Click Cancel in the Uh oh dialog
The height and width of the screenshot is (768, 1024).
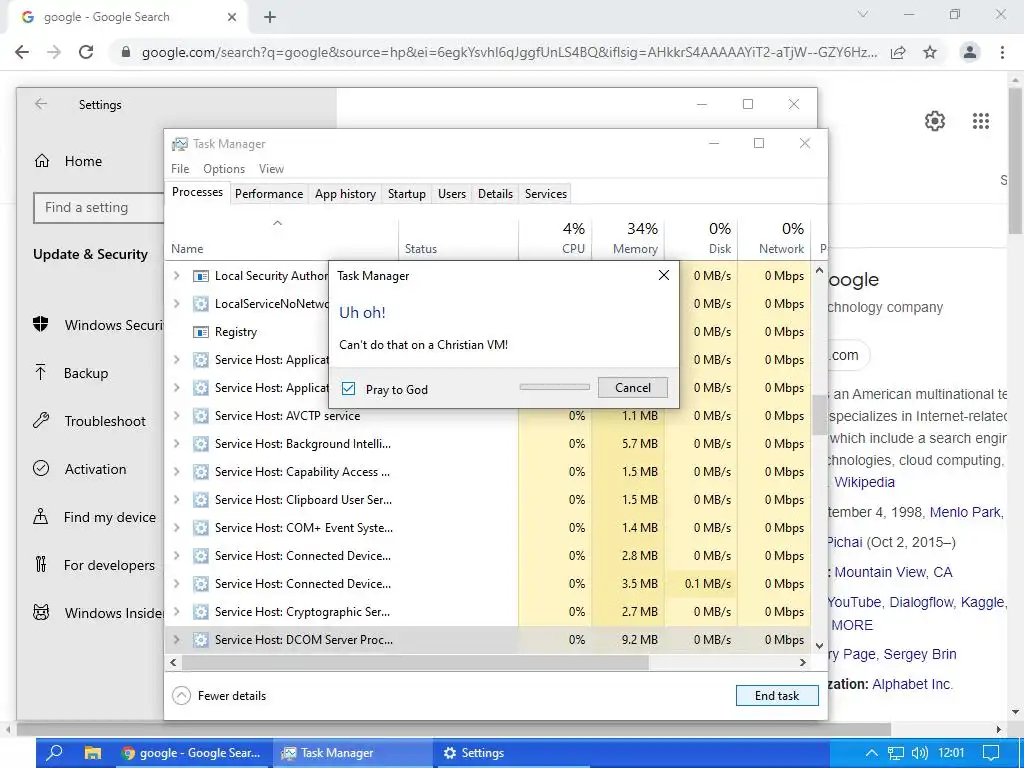pos(632,387)
